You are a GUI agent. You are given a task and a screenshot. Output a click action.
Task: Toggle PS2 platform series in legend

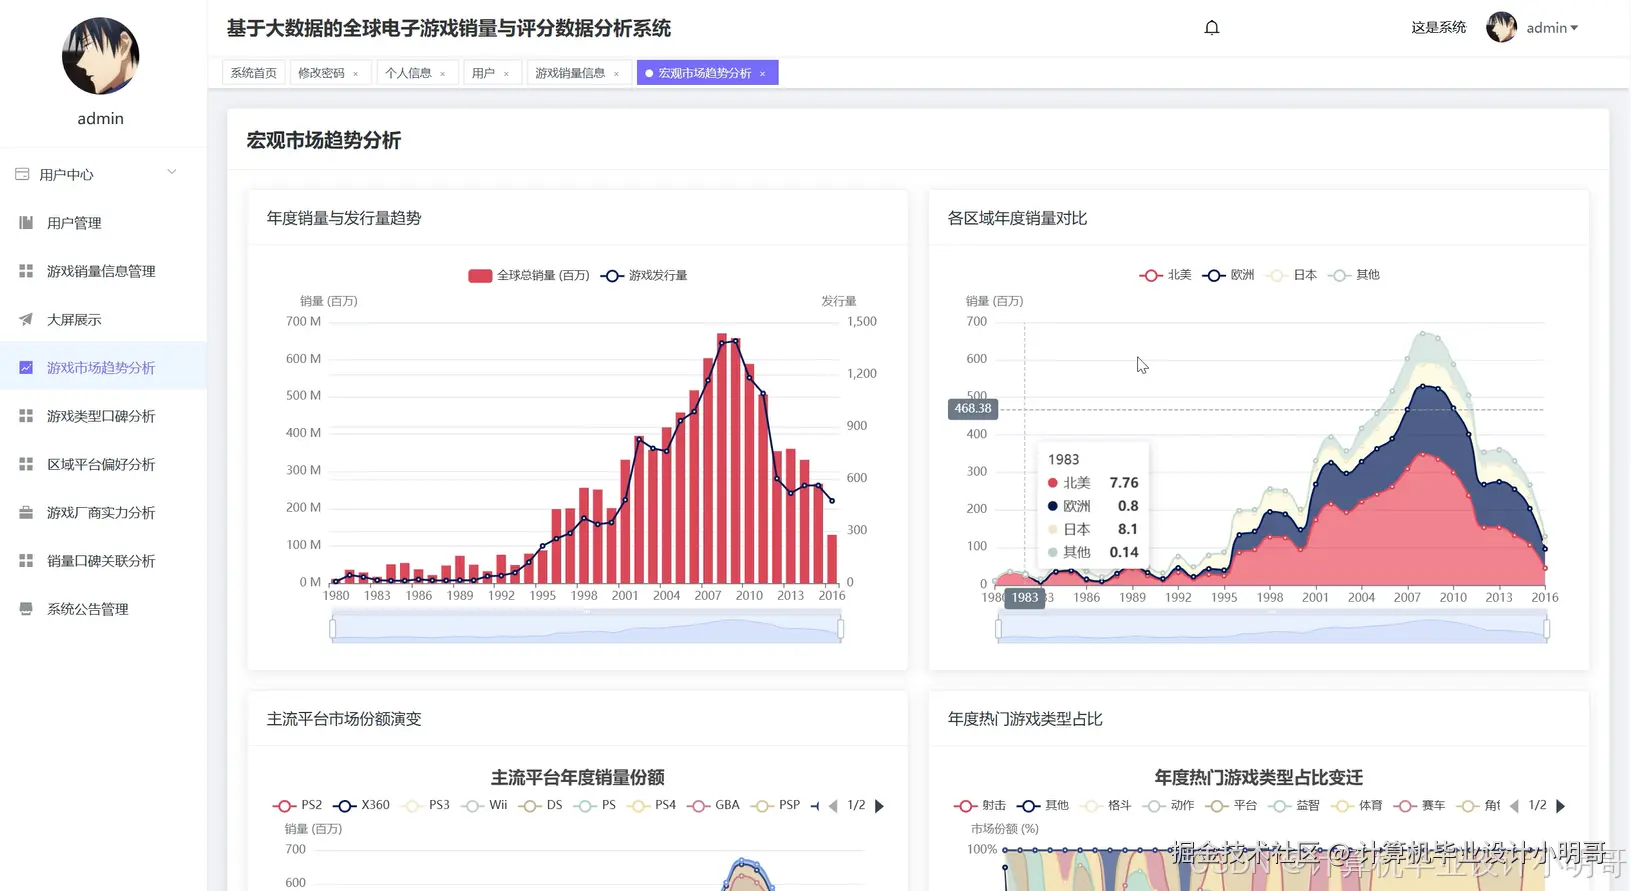pyautogui.click(x=297, y=805)
